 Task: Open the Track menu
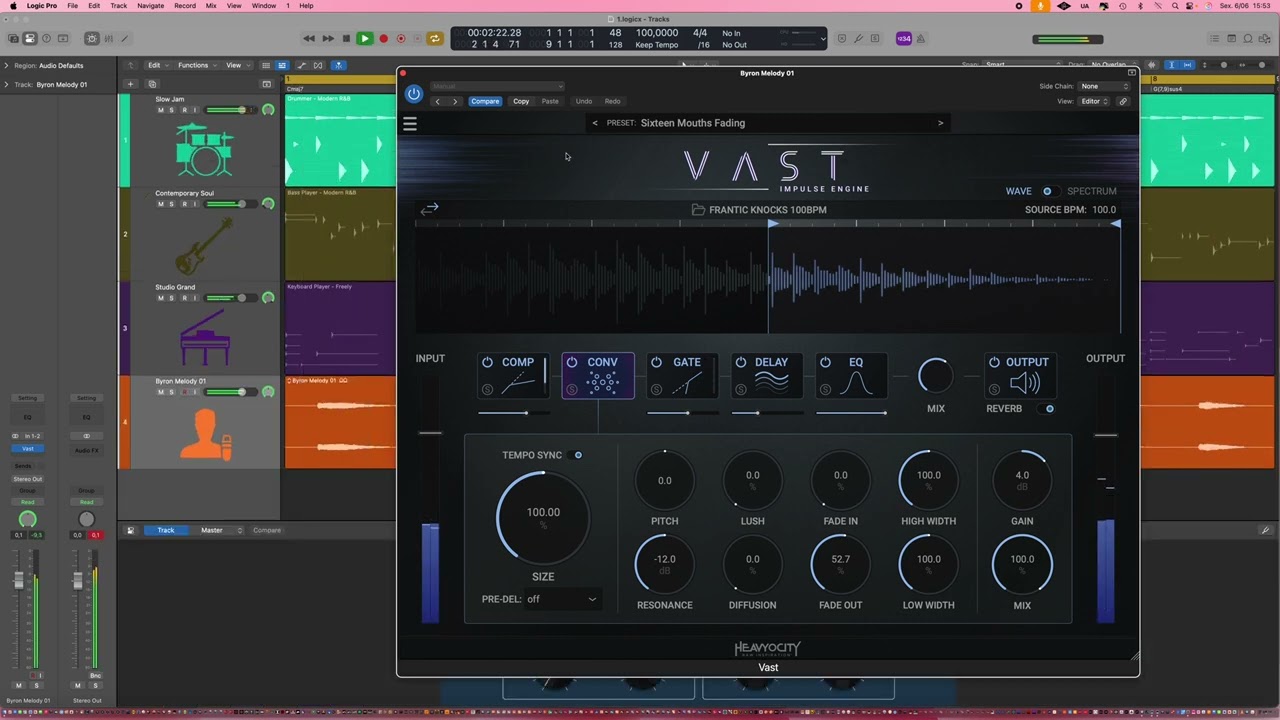click(118, 6)
